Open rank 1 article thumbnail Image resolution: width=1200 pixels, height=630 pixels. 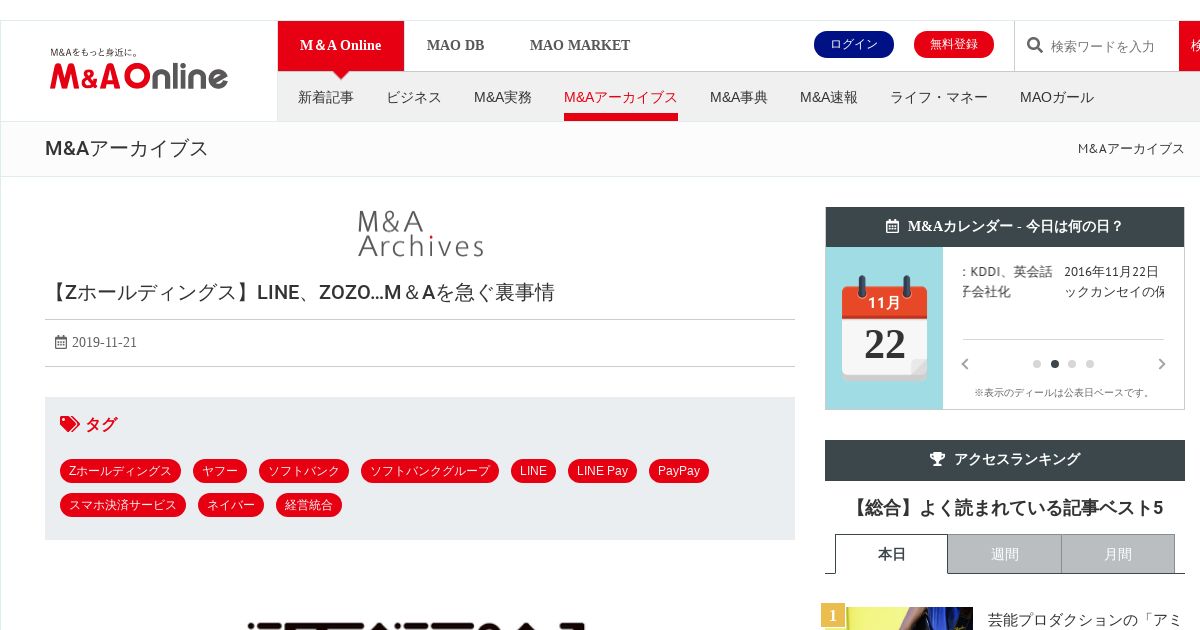tap(897, 618)
